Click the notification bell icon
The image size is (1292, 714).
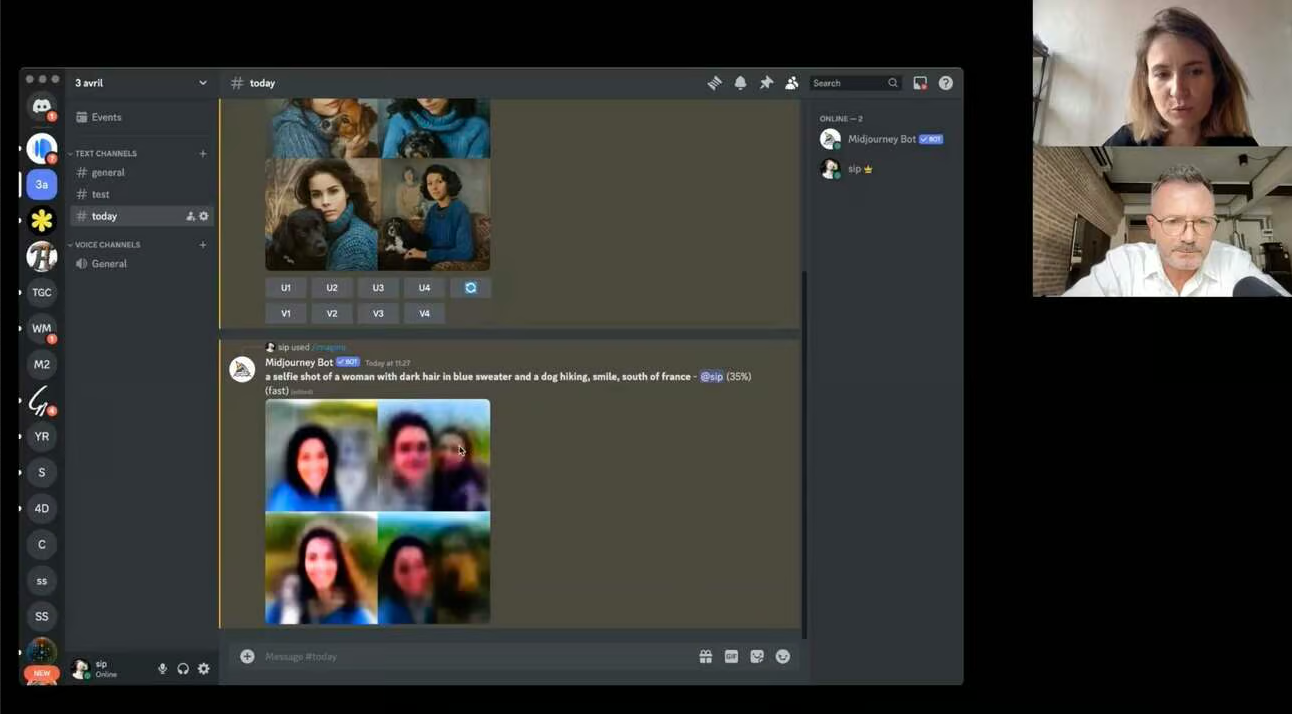(740, 83)
